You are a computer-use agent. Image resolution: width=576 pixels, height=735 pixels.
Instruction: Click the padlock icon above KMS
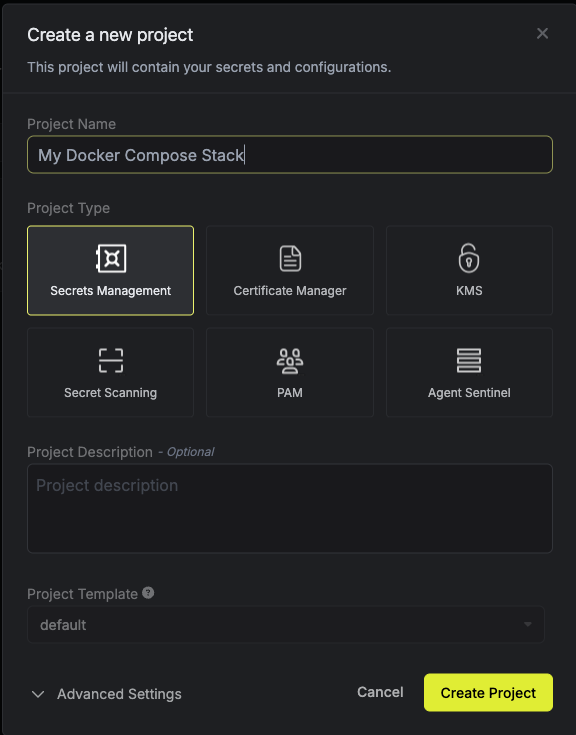(x=469, y=258)
